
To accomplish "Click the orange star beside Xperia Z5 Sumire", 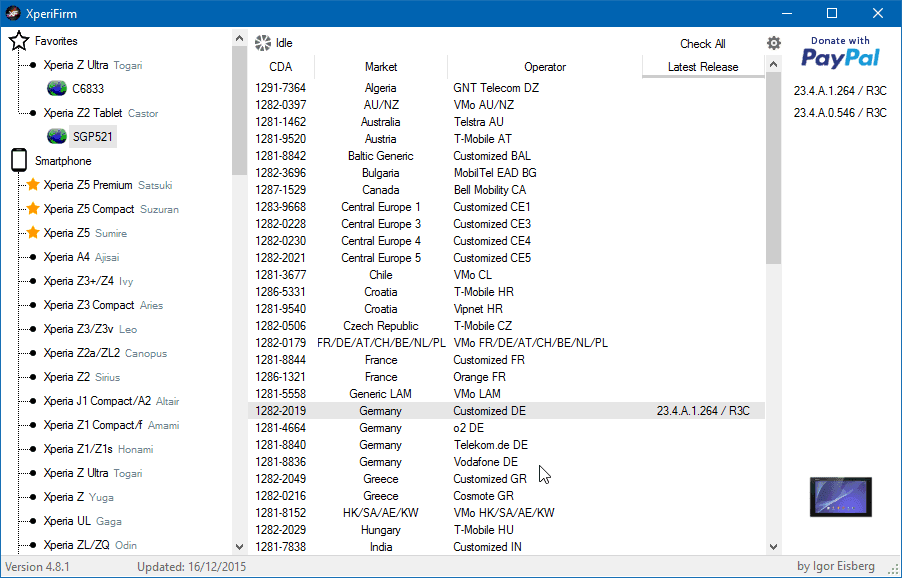I will coord(33,232).
